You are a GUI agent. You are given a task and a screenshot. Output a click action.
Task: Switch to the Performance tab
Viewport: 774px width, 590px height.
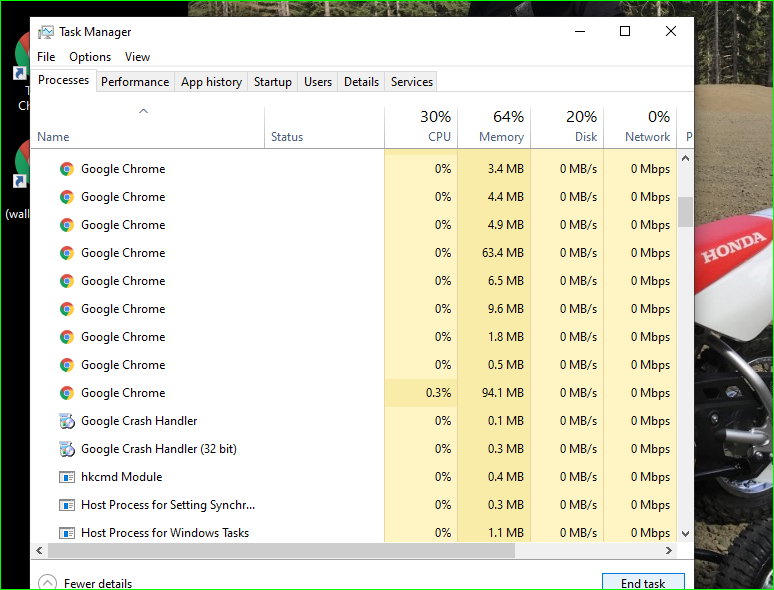click(135, 82)
